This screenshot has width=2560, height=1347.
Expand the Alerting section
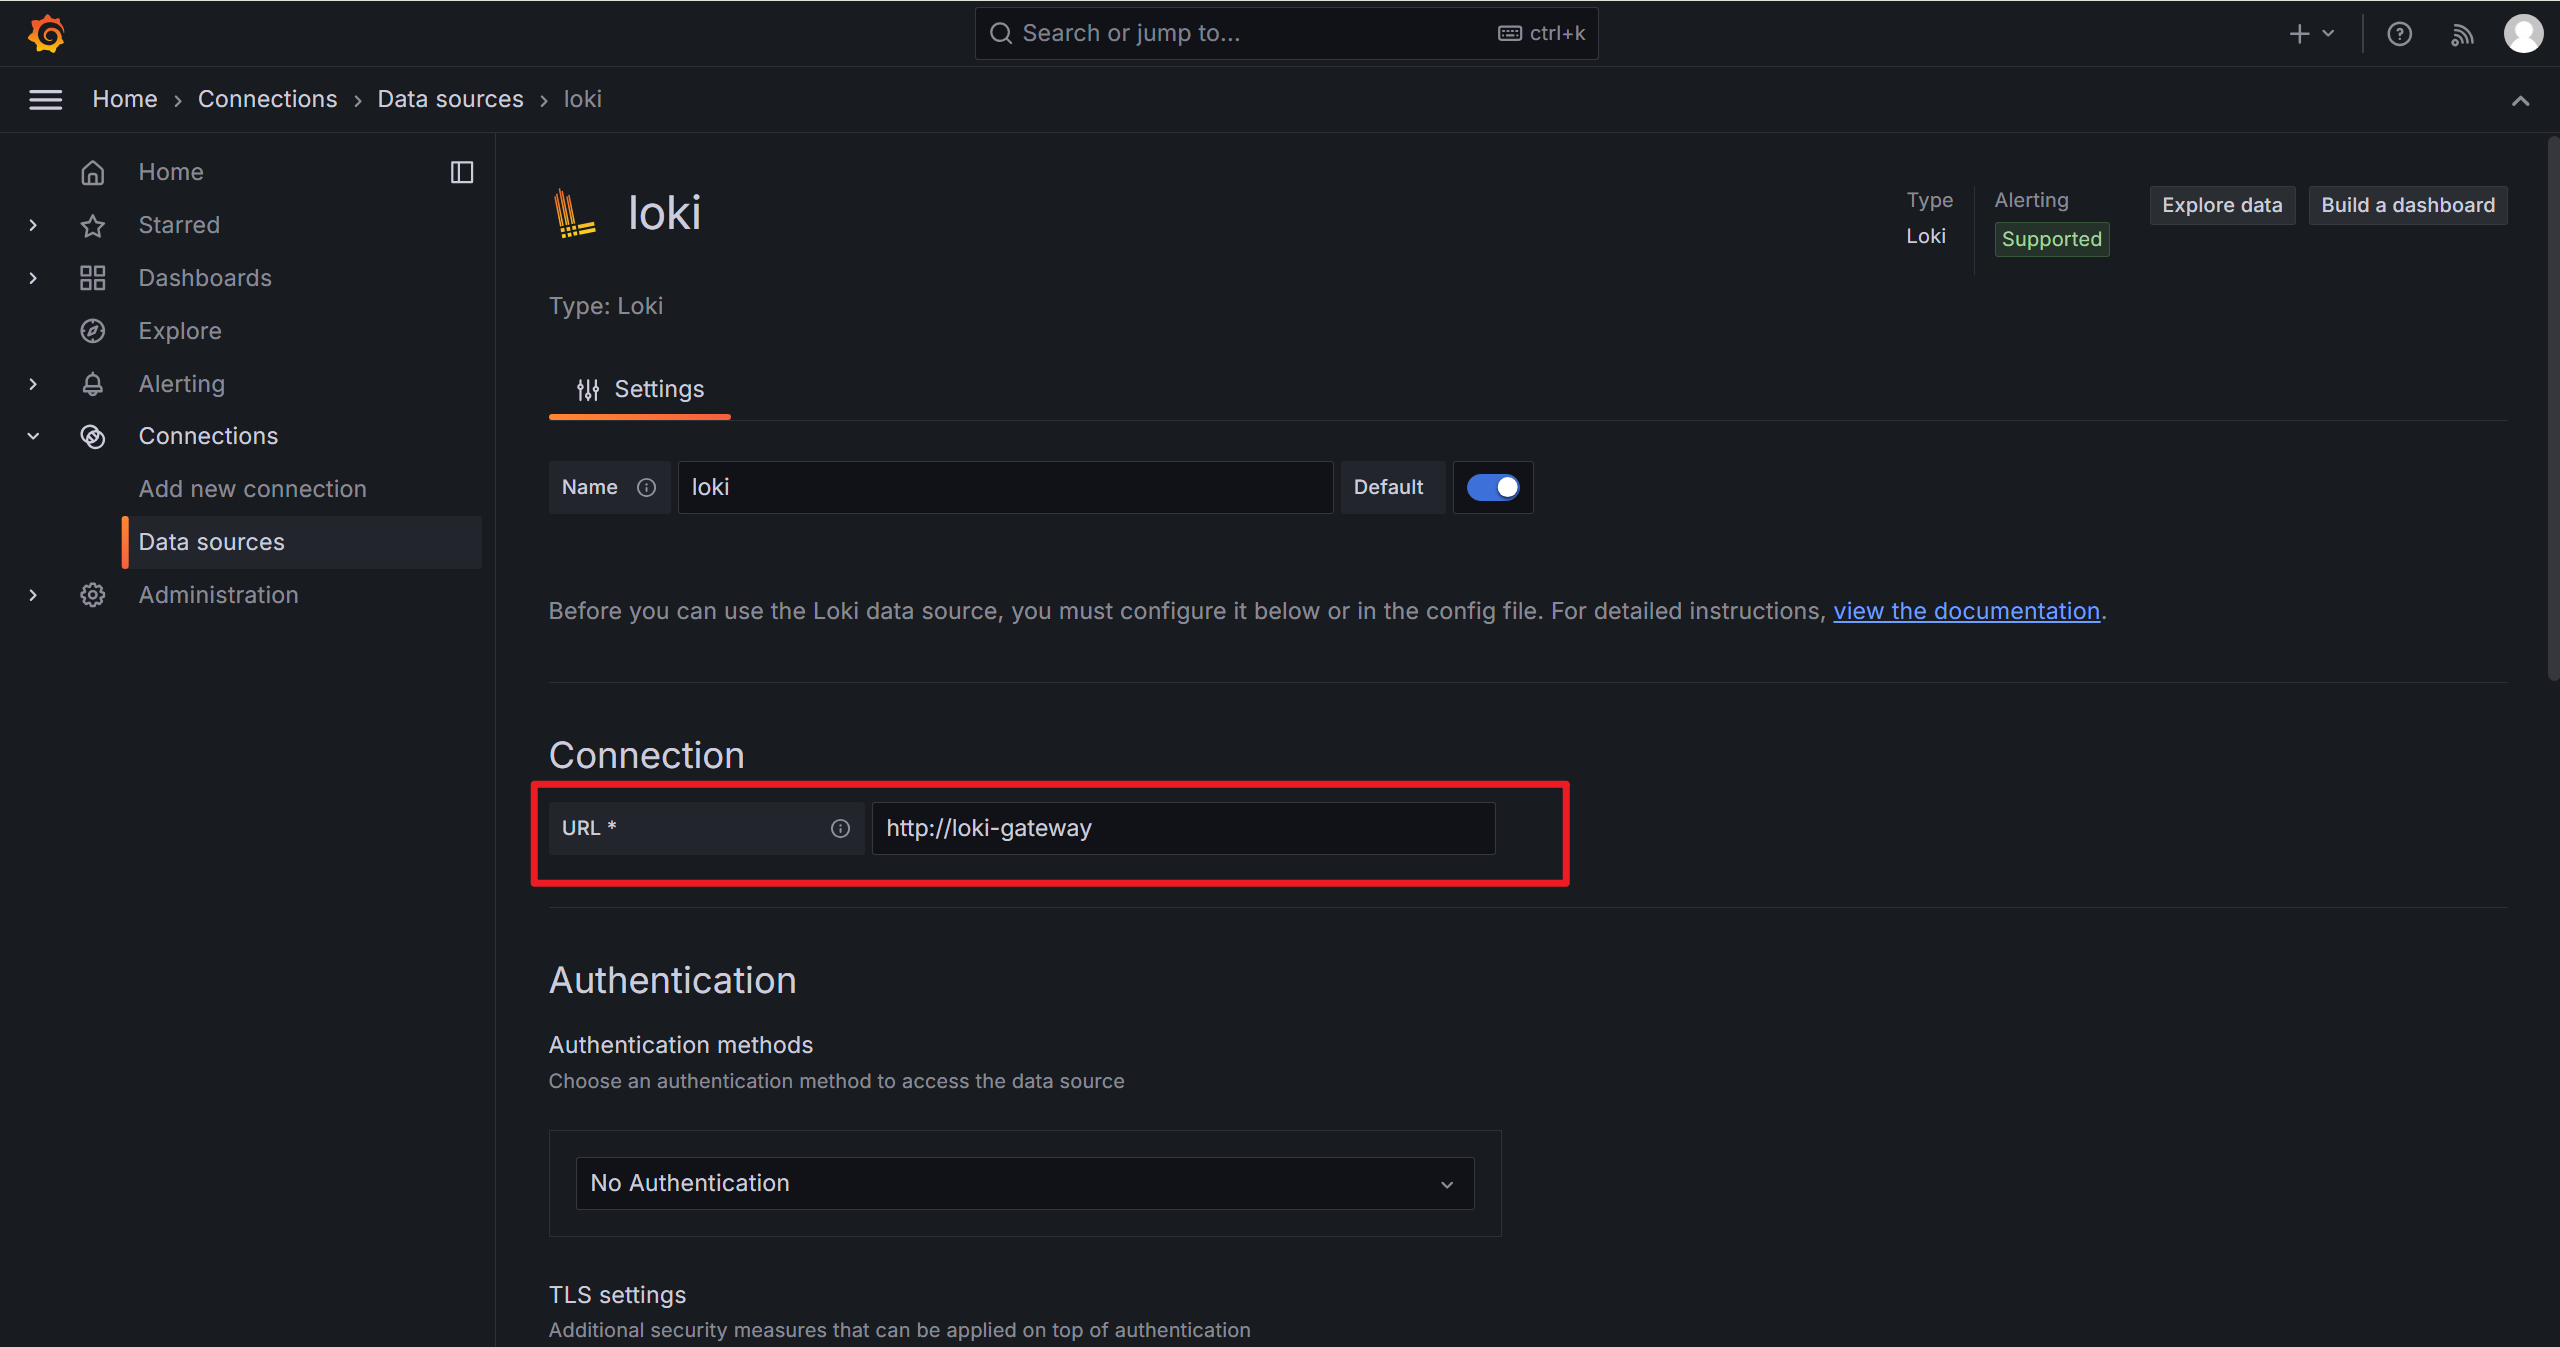click(33, 384)
